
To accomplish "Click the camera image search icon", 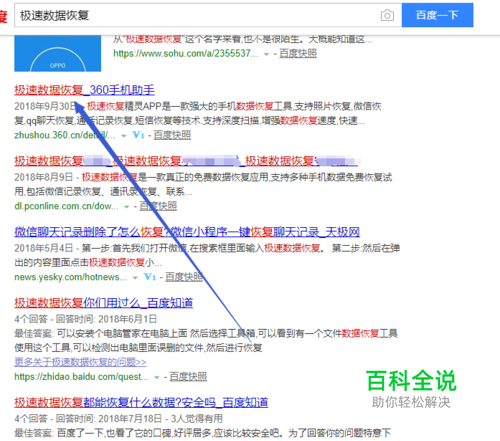I will [x=387, y=15].
